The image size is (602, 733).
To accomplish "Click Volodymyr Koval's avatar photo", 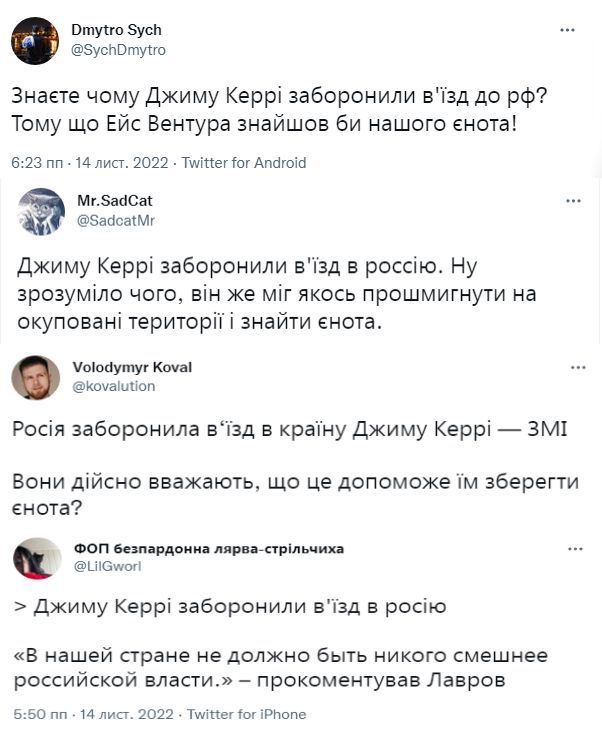I will pyautogui.click(x=35, y=377).
